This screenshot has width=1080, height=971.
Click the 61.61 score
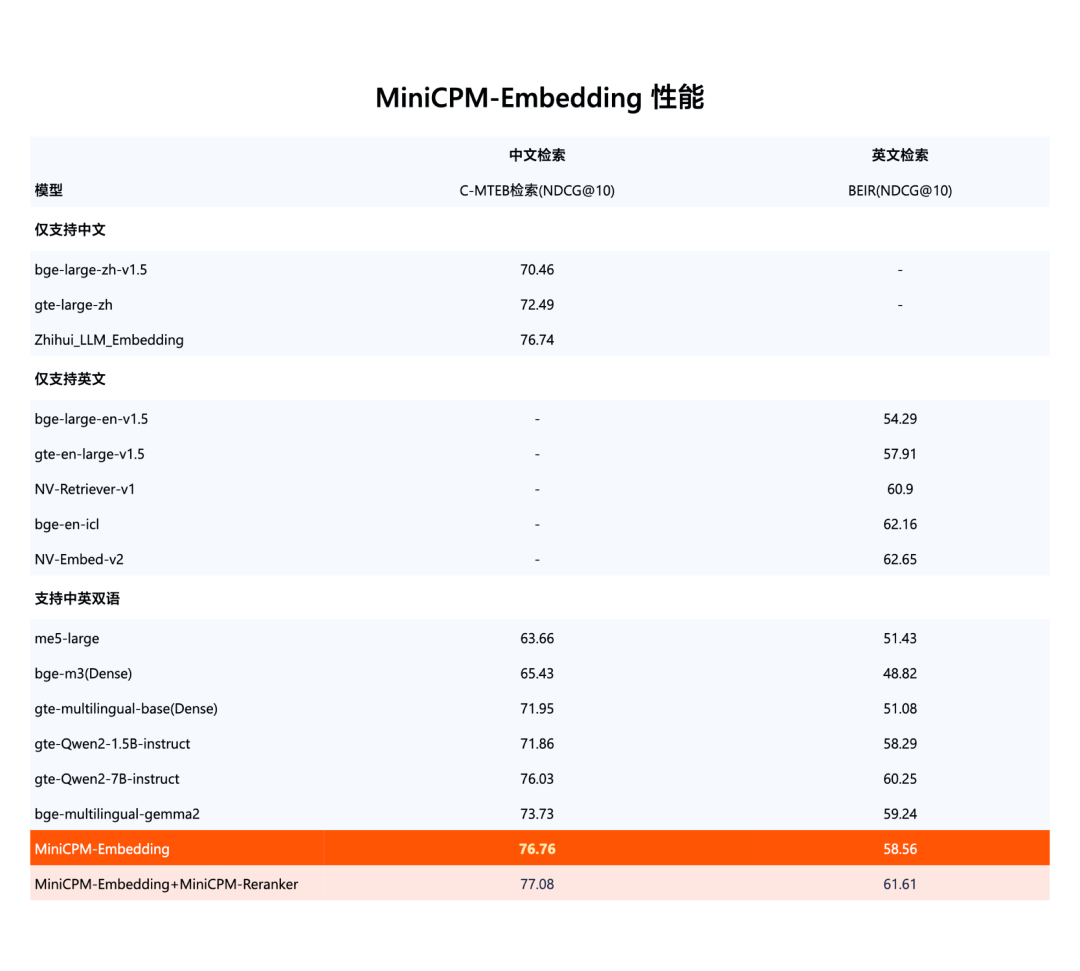900,884
